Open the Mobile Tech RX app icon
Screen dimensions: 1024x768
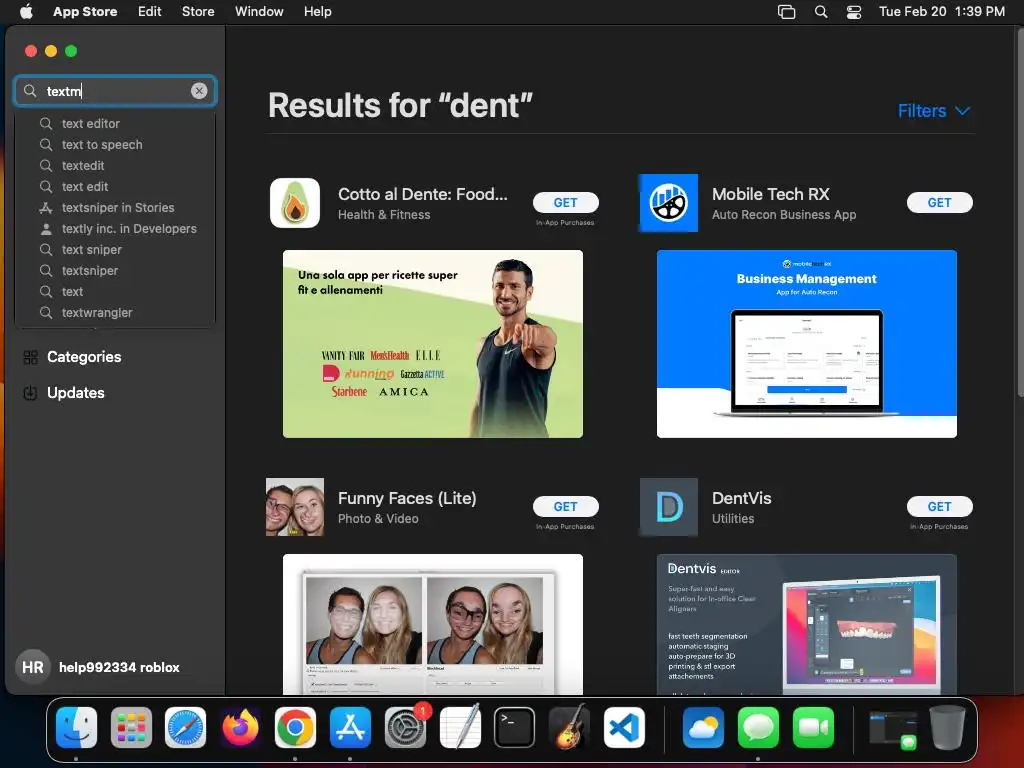(x=668, y=203)
